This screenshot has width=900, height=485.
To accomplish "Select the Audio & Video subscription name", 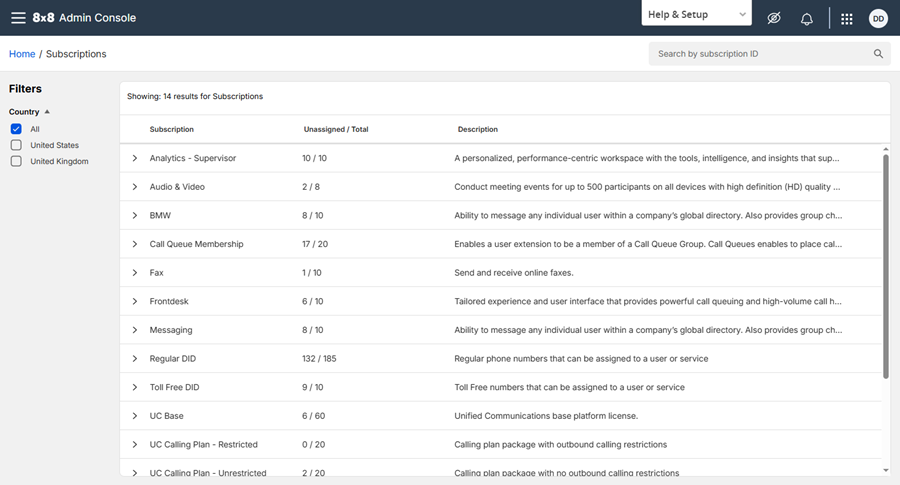I will (177, 187).
